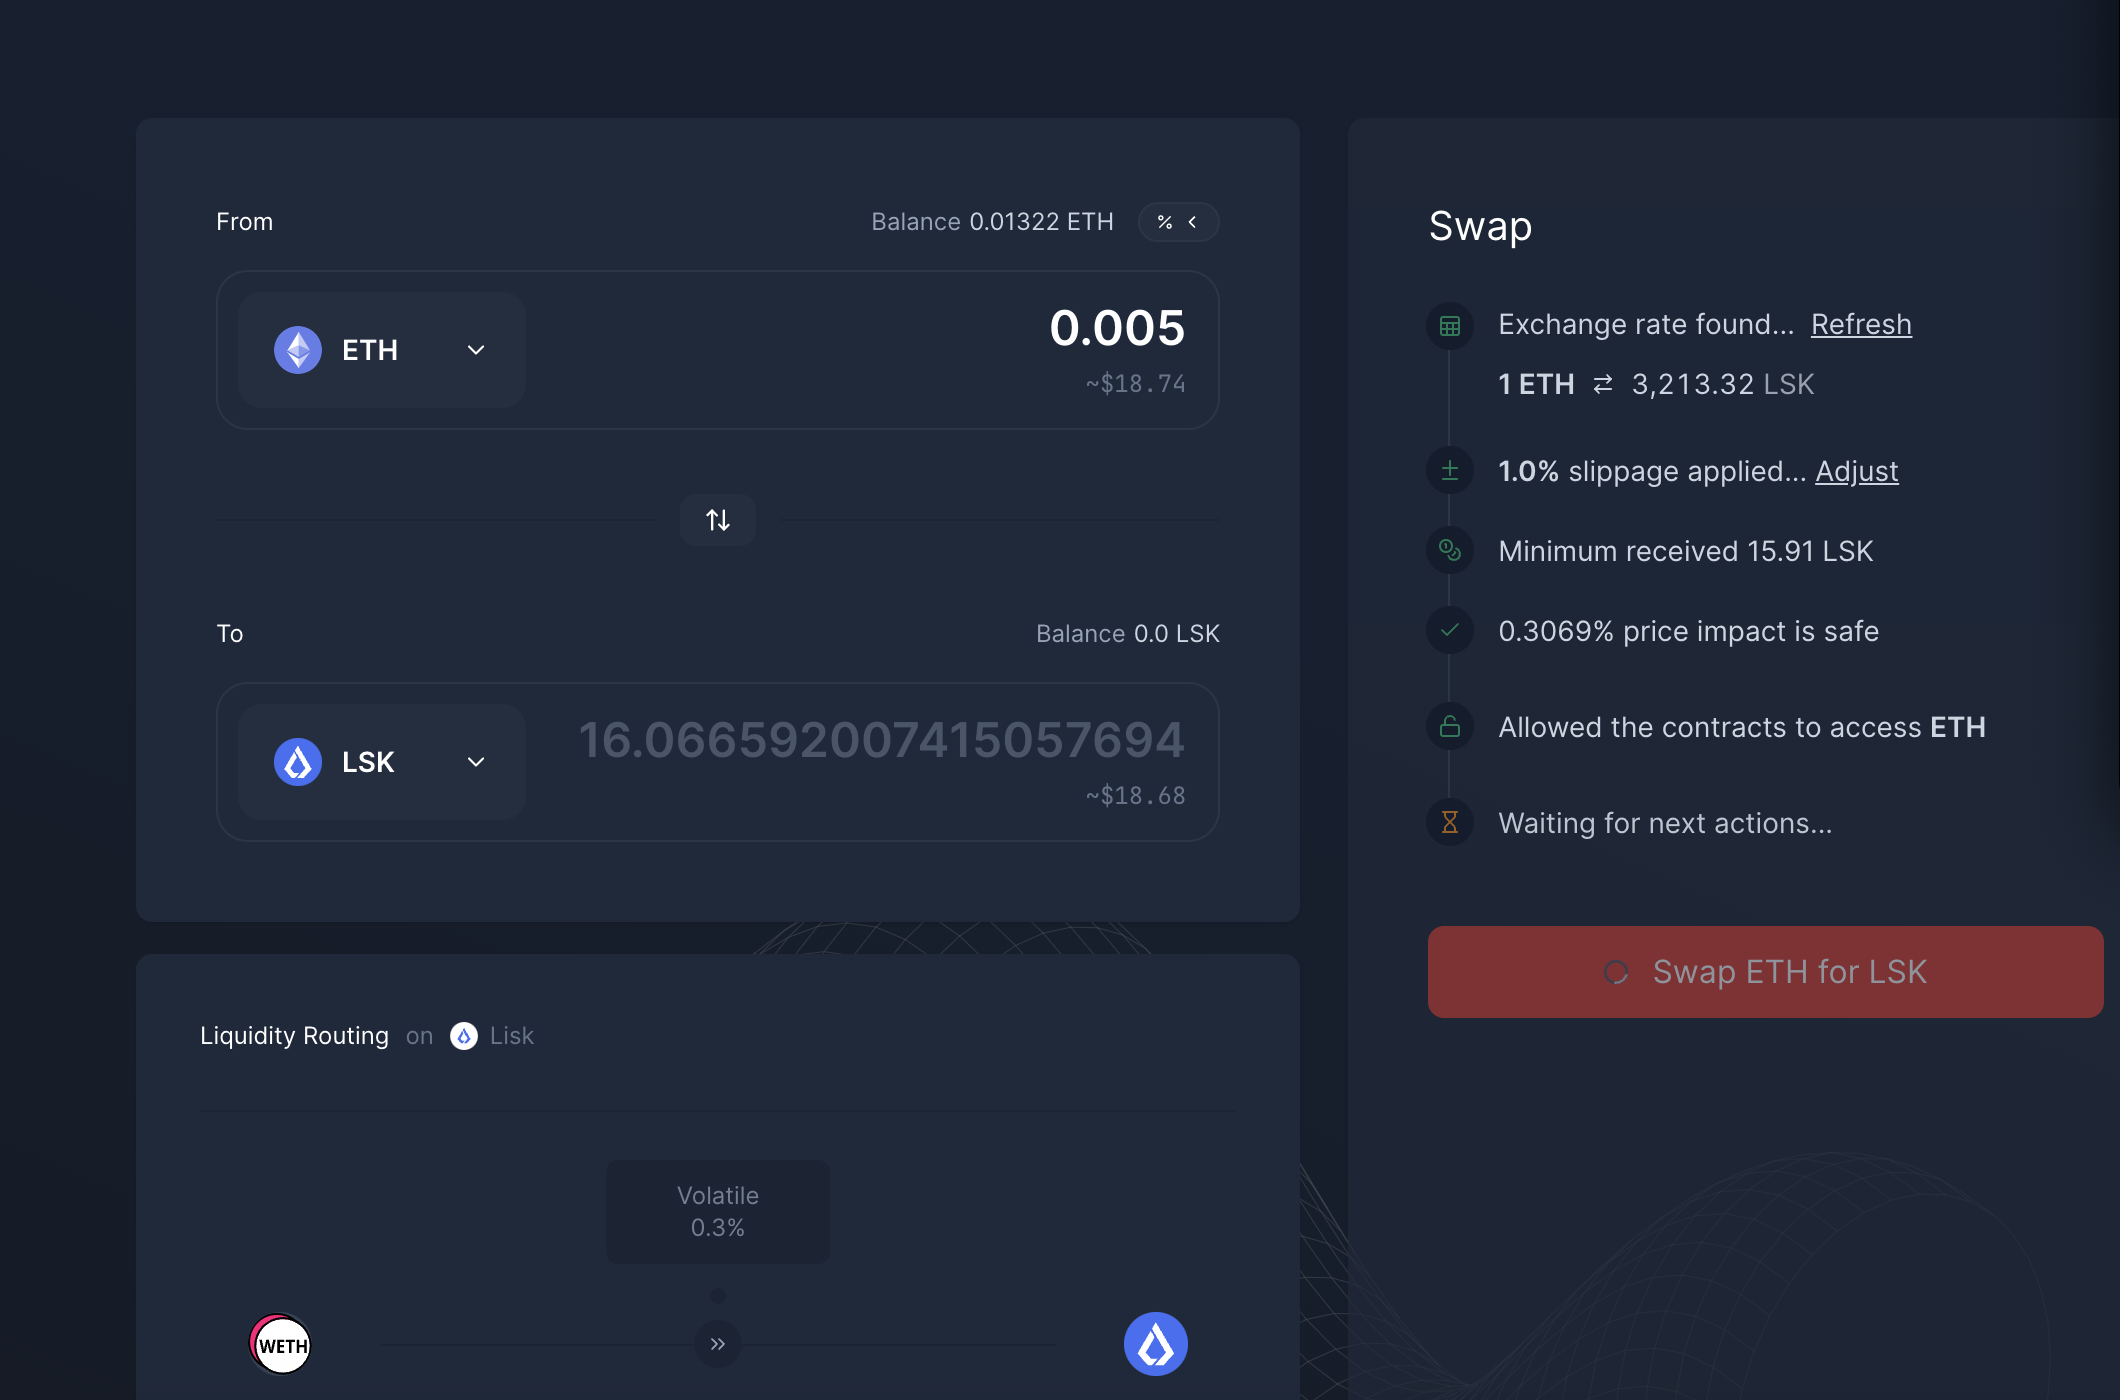2120x1400 pixels.
Task: Click the 0.005 From amount field
Action: (x=1116, y=329)
